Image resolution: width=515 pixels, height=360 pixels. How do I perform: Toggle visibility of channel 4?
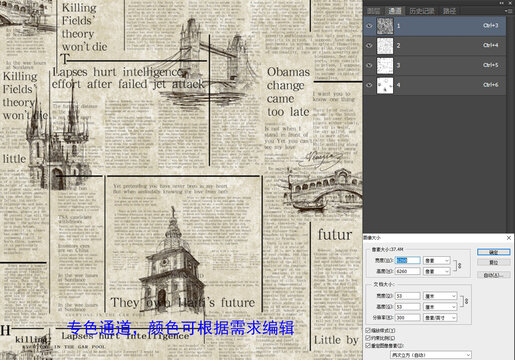point(369,85)
